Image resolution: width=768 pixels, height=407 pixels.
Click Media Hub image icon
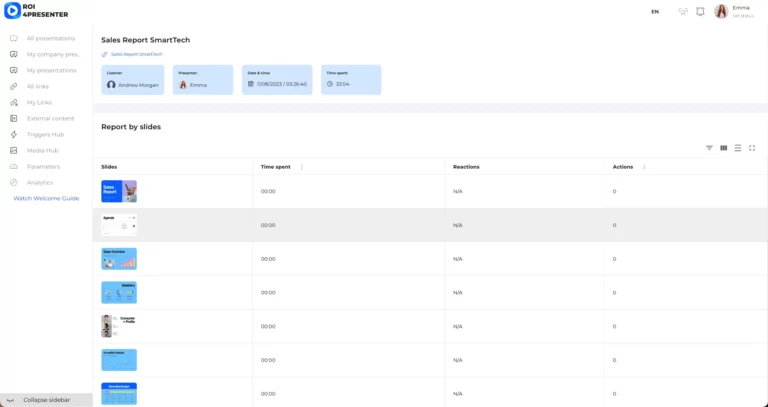(14, 150)
